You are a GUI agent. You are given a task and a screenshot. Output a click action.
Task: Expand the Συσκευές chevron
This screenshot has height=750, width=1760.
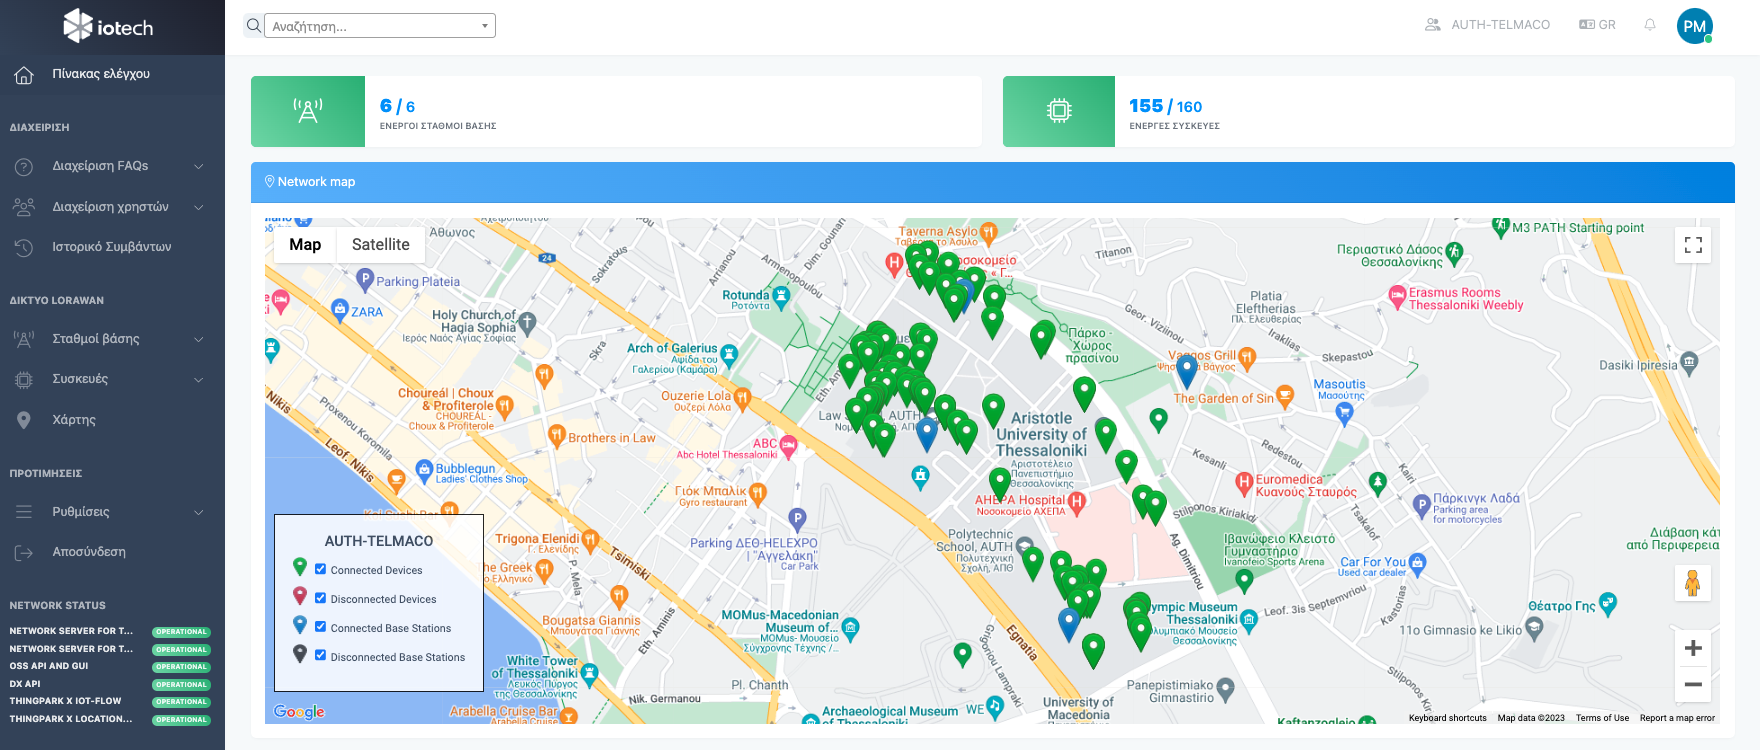click(198, 380)
